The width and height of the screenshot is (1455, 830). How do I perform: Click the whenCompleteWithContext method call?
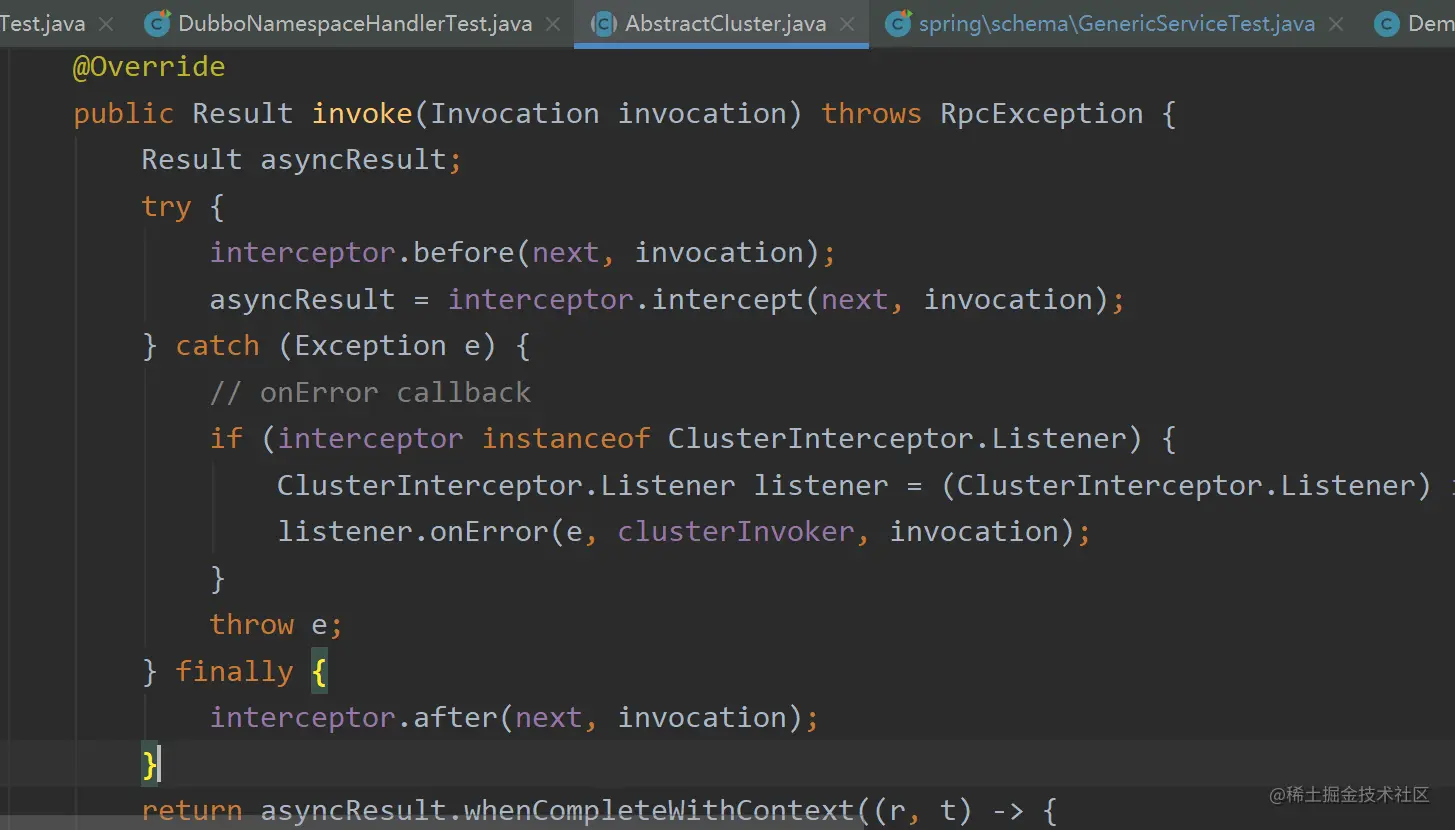coord(659,810)
